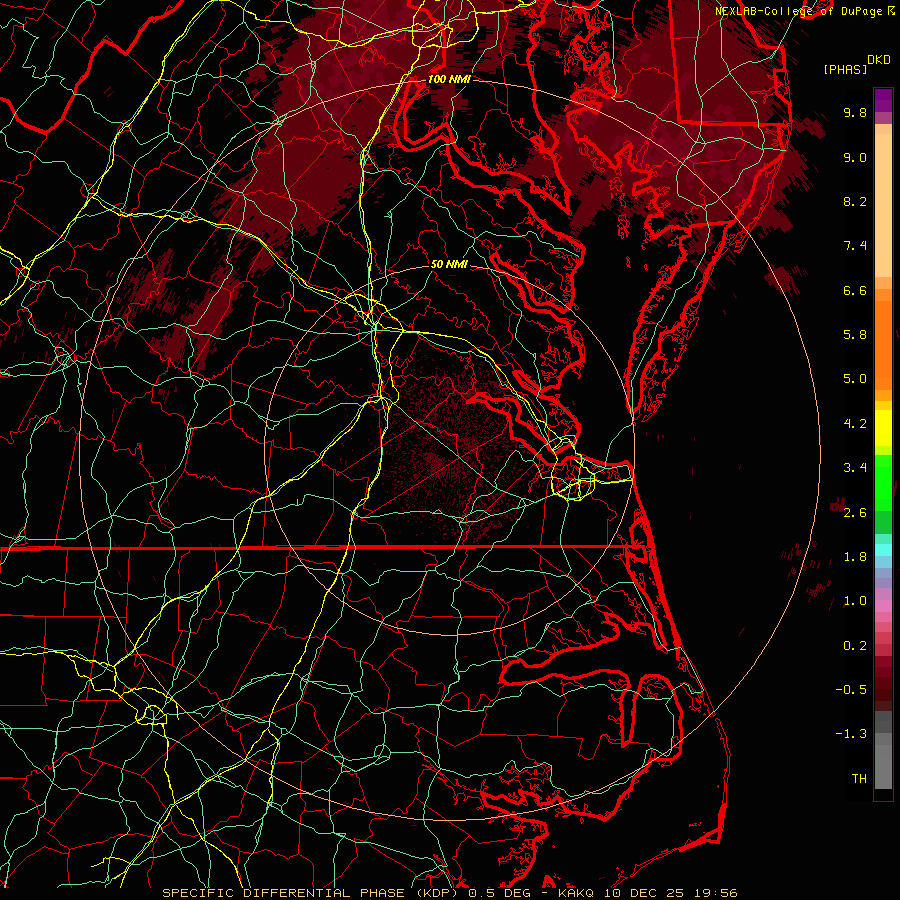Click the [PHAS] unit label
The height and width of the screenshot is (900, 900).
tap(845, 69)
